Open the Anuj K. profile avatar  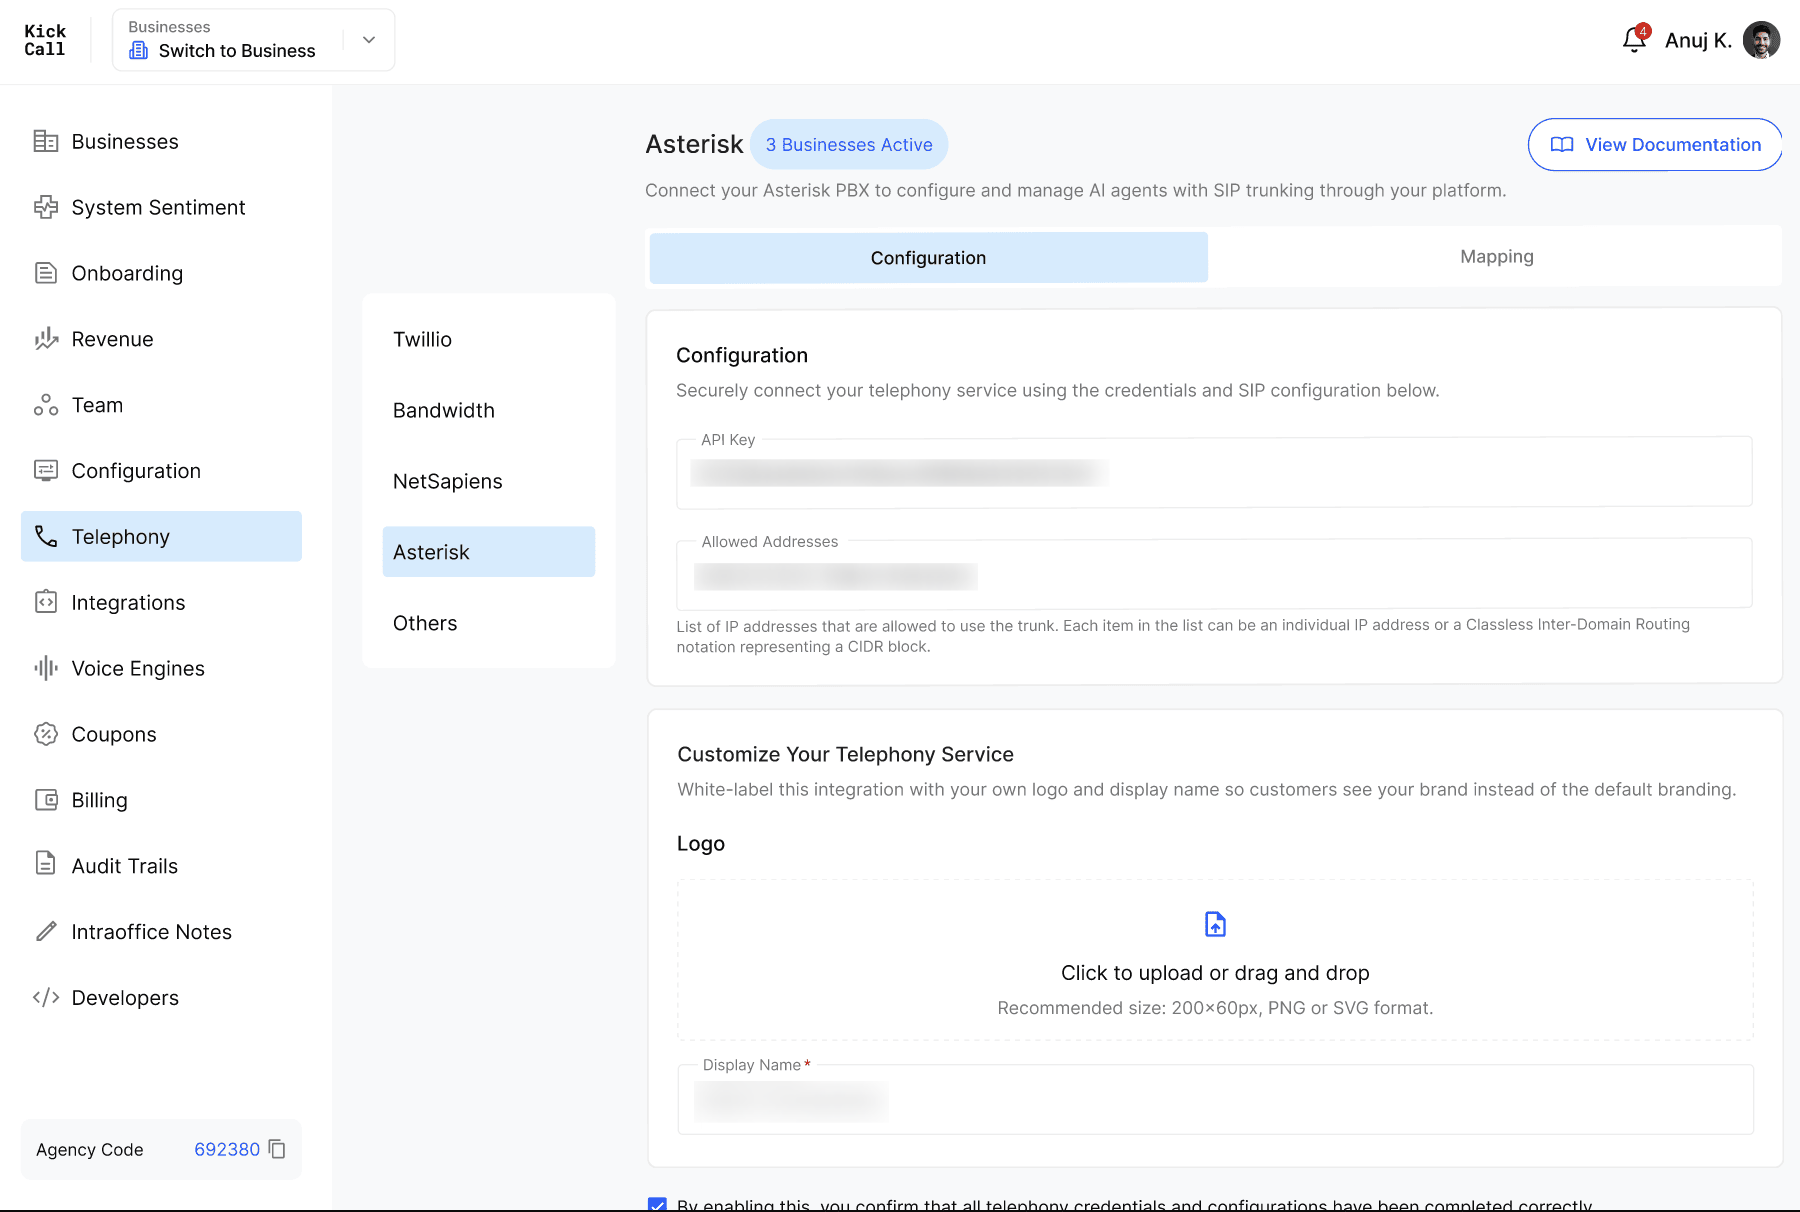coord(1761,40)
